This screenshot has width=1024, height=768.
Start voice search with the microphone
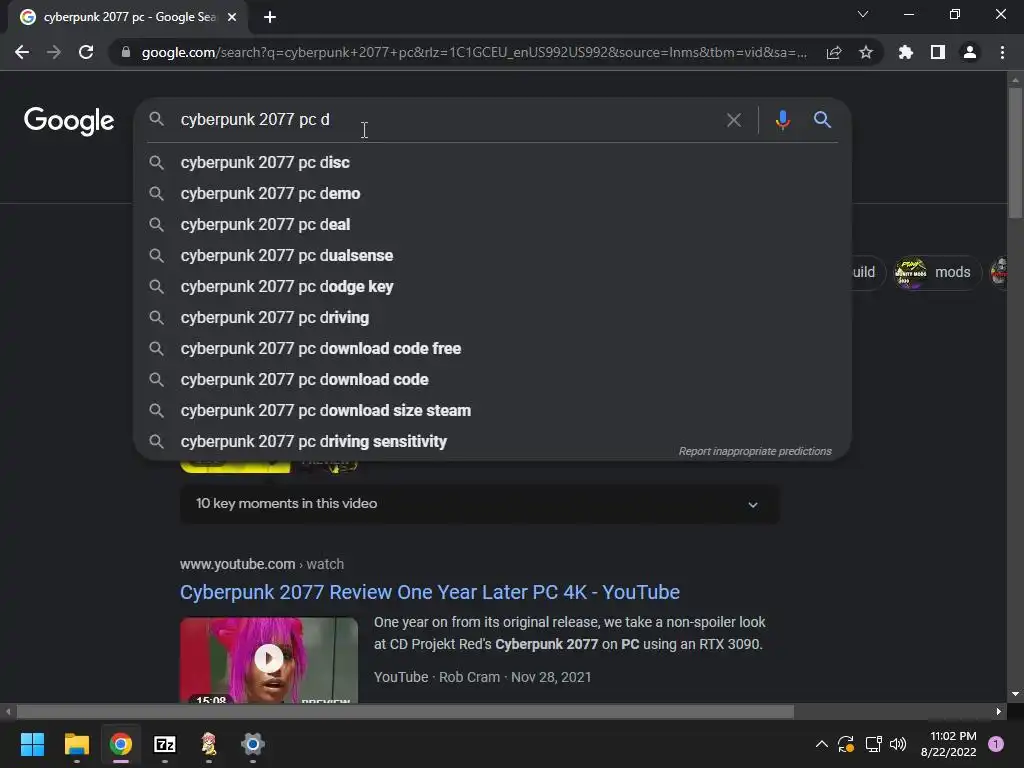782,120
